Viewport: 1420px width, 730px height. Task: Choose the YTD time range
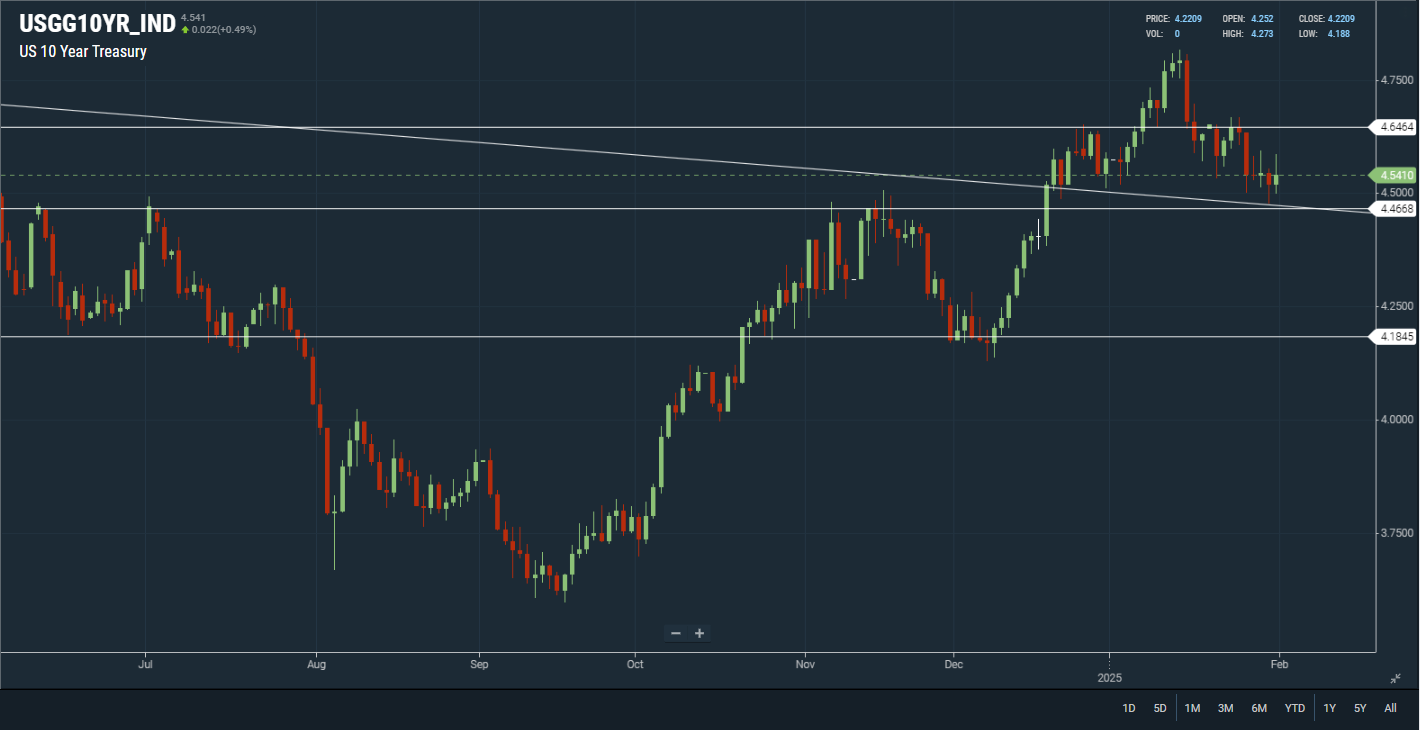point(1295,708)
